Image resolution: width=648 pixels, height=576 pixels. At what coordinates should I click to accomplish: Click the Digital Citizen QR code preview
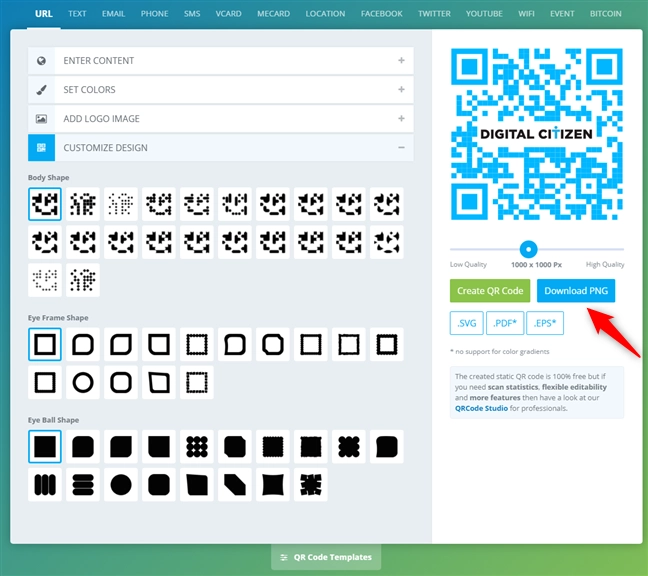tap(536, 134)
